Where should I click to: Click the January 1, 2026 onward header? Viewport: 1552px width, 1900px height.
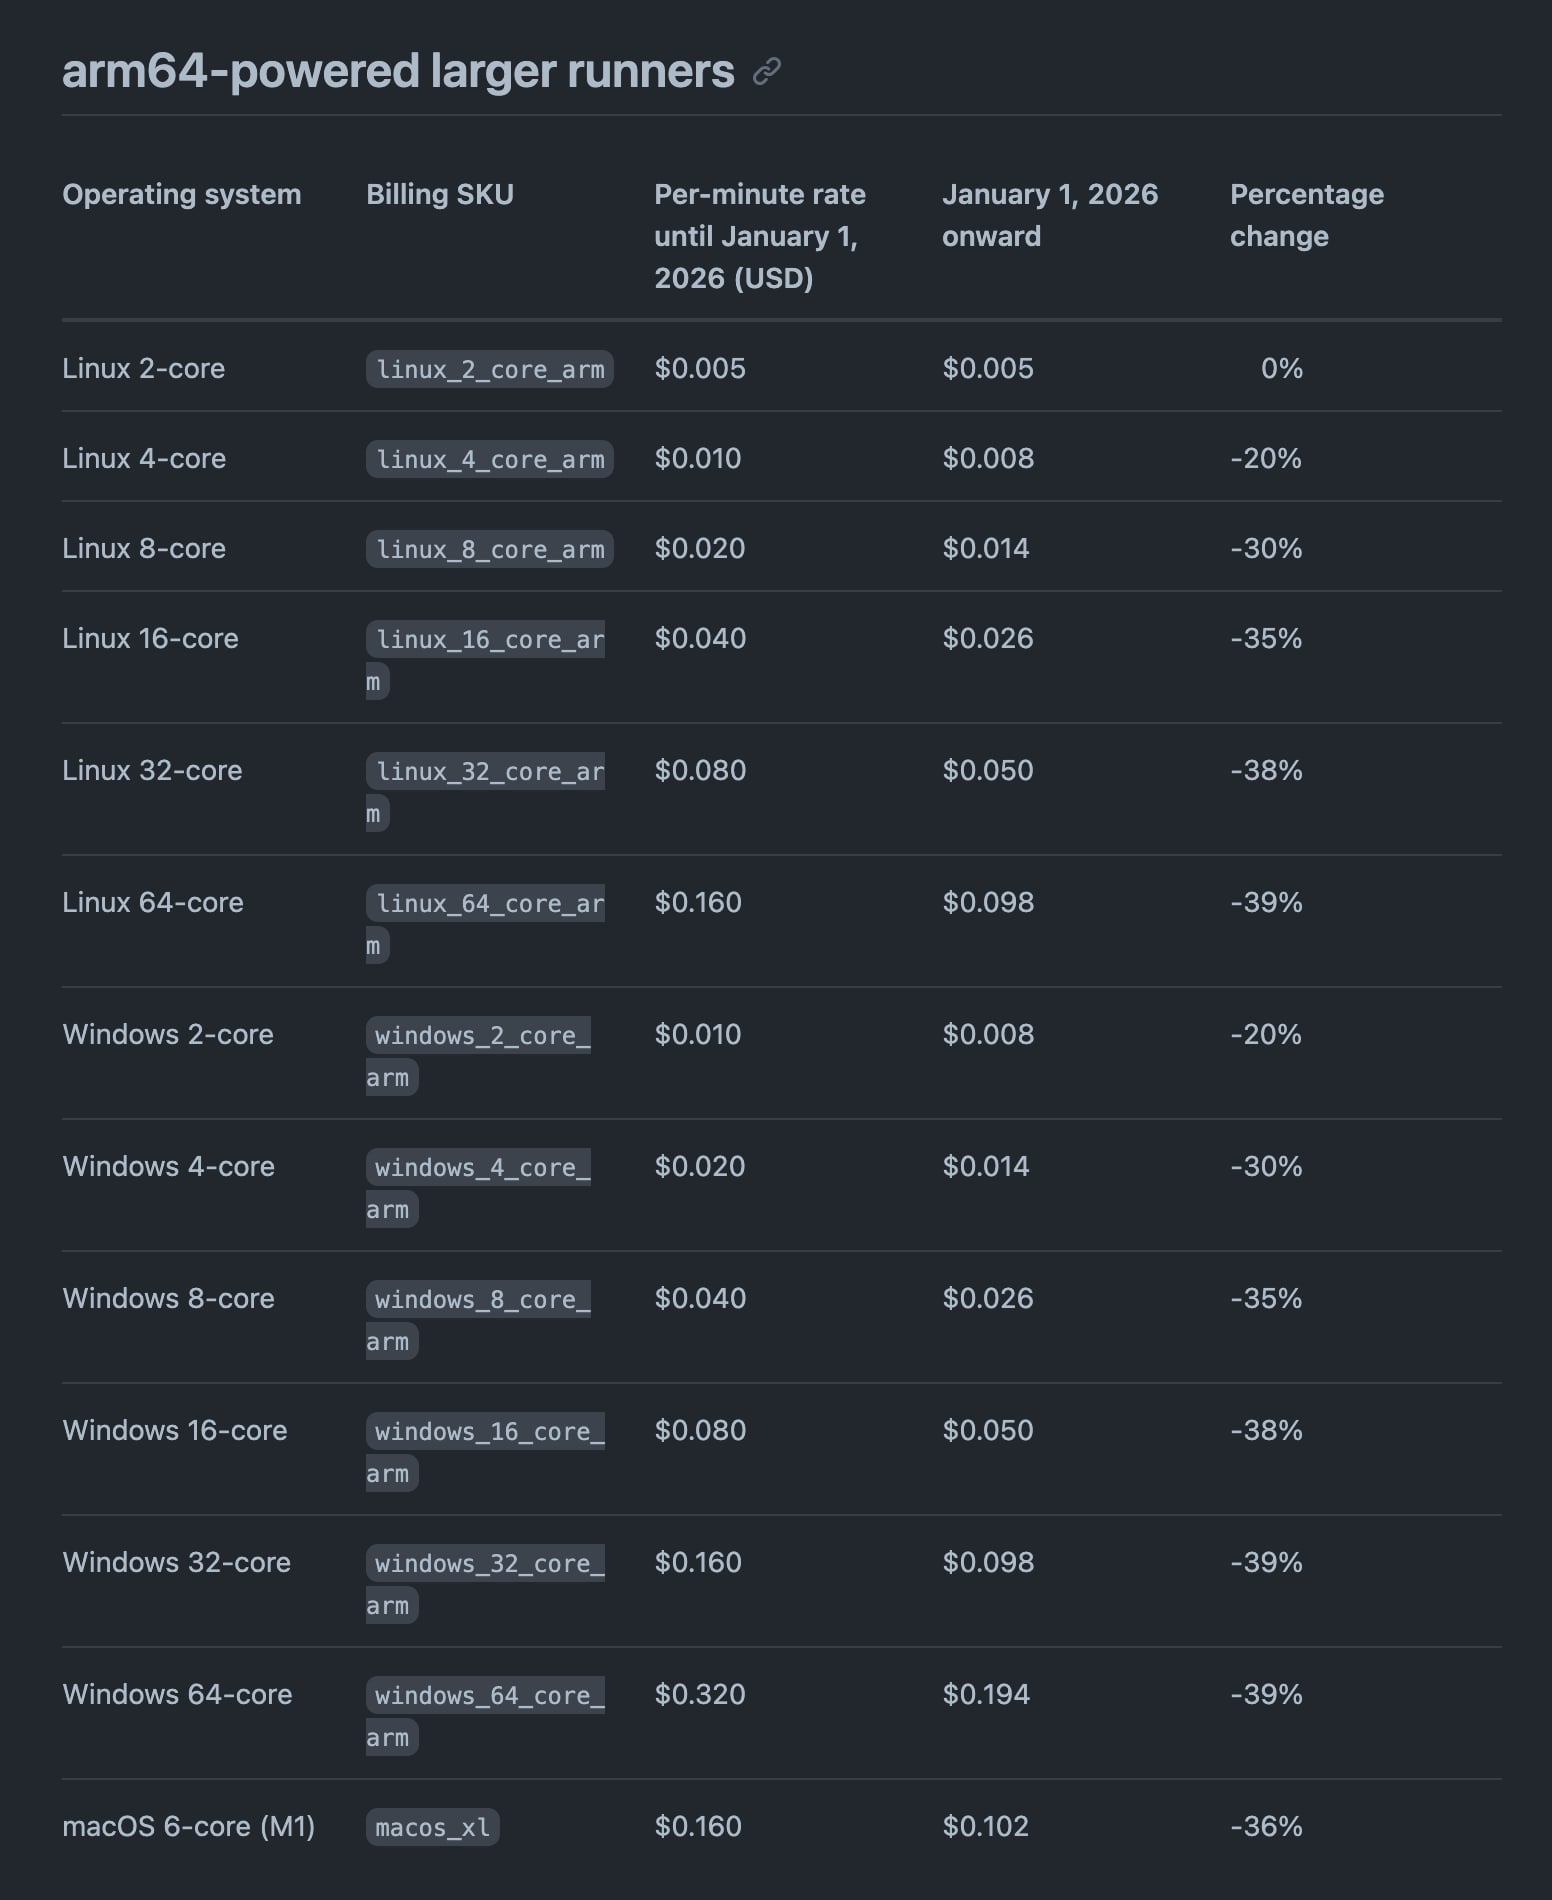pyautogui.click(x=1049, y=215)
